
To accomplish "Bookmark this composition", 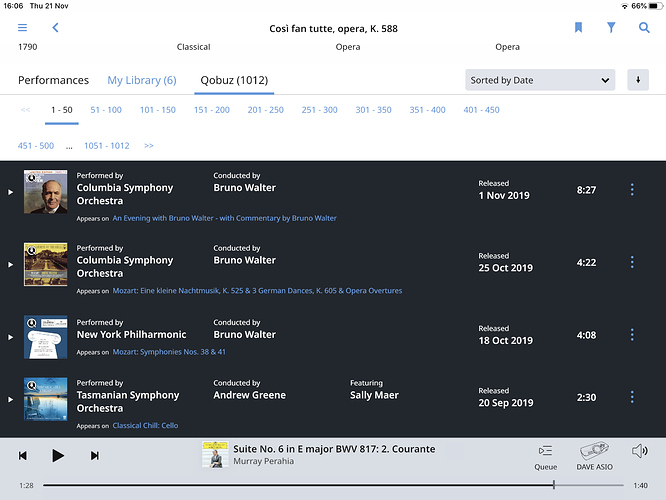I will (578, 28).
